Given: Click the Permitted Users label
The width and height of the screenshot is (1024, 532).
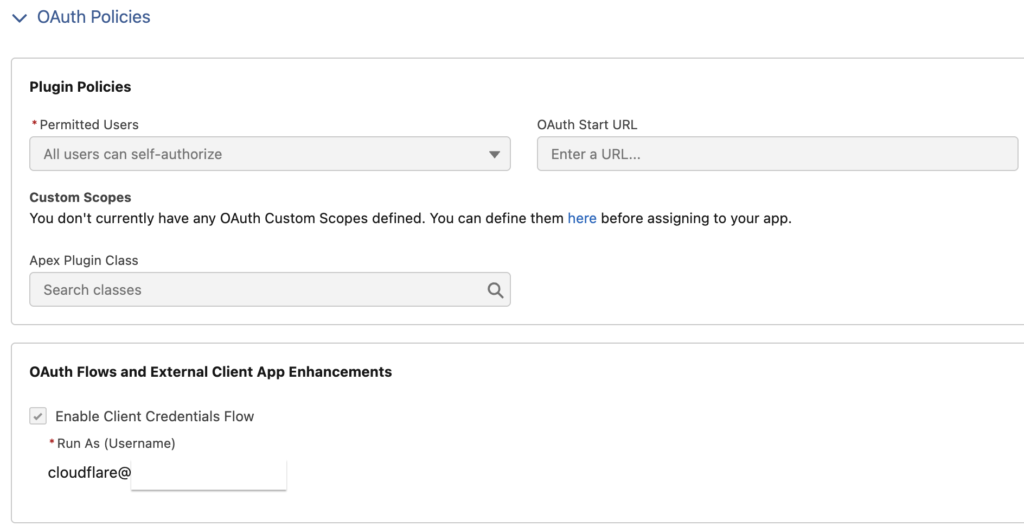Looking at the screenshot, I should (x=89, y=125).
